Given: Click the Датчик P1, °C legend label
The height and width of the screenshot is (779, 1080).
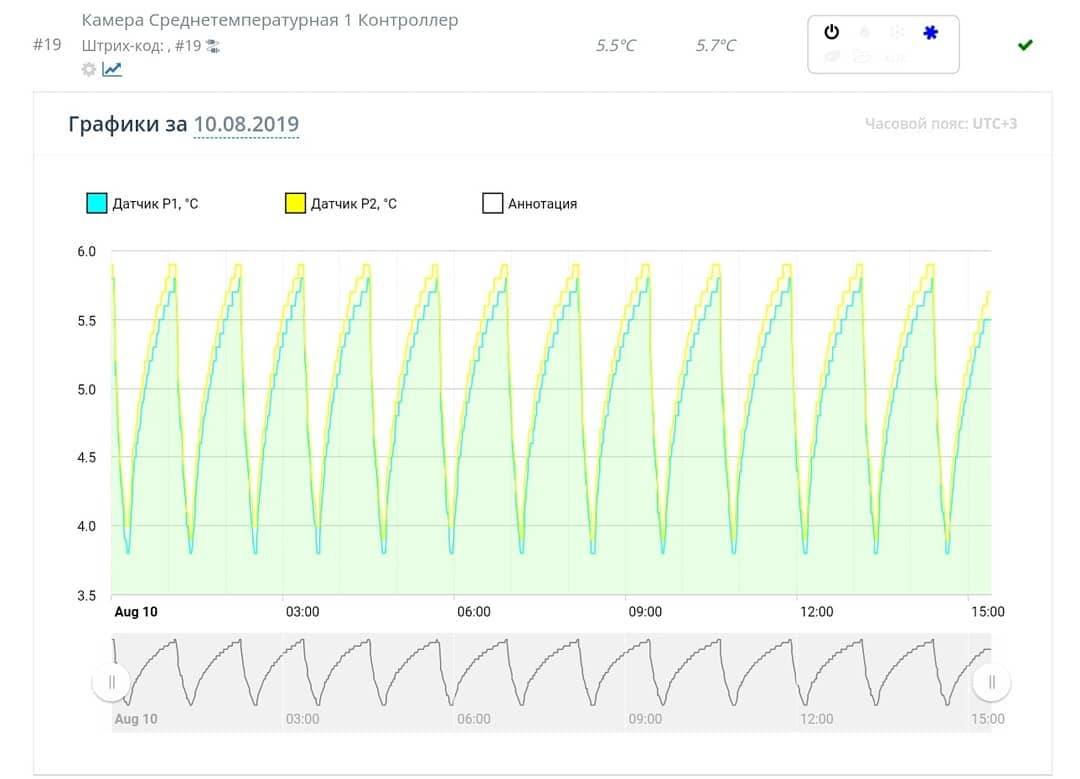Looking at the screenshot, I should point(155,204).
